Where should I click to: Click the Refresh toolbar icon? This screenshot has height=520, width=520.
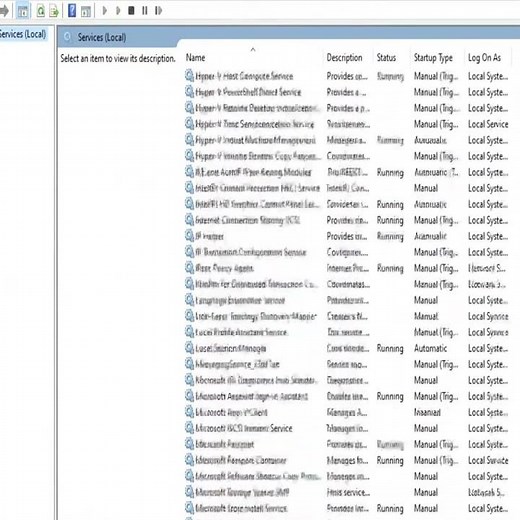(x=41, y=11)
